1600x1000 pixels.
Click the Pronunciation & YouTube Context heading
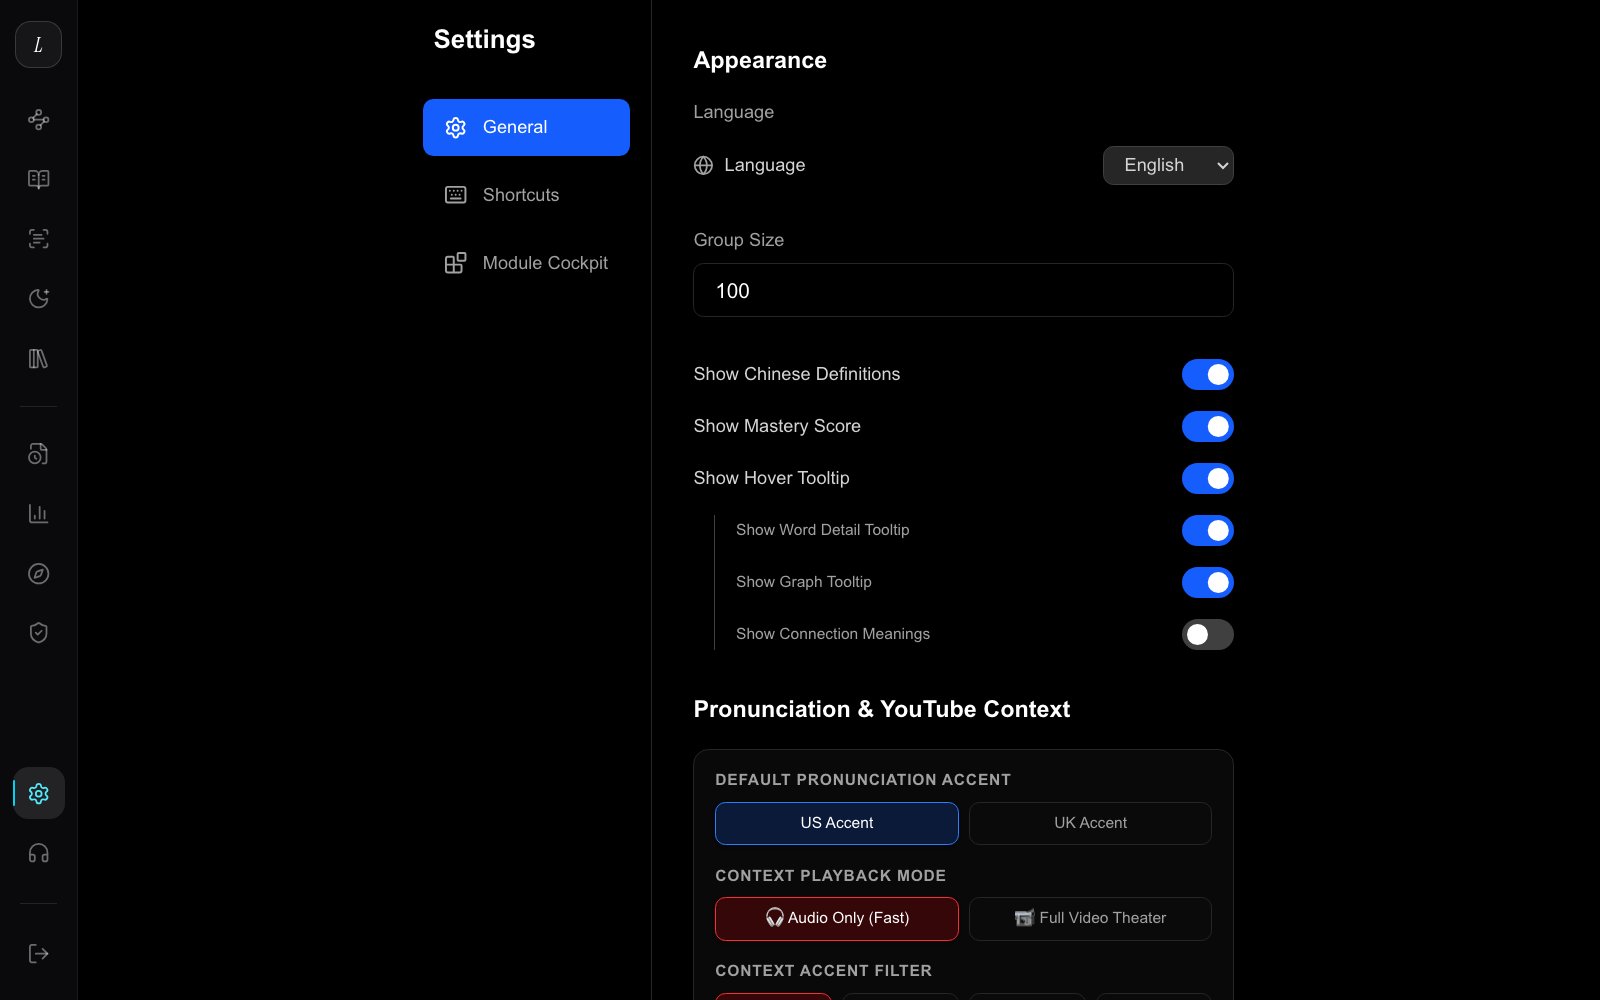(x=882, y=709)
